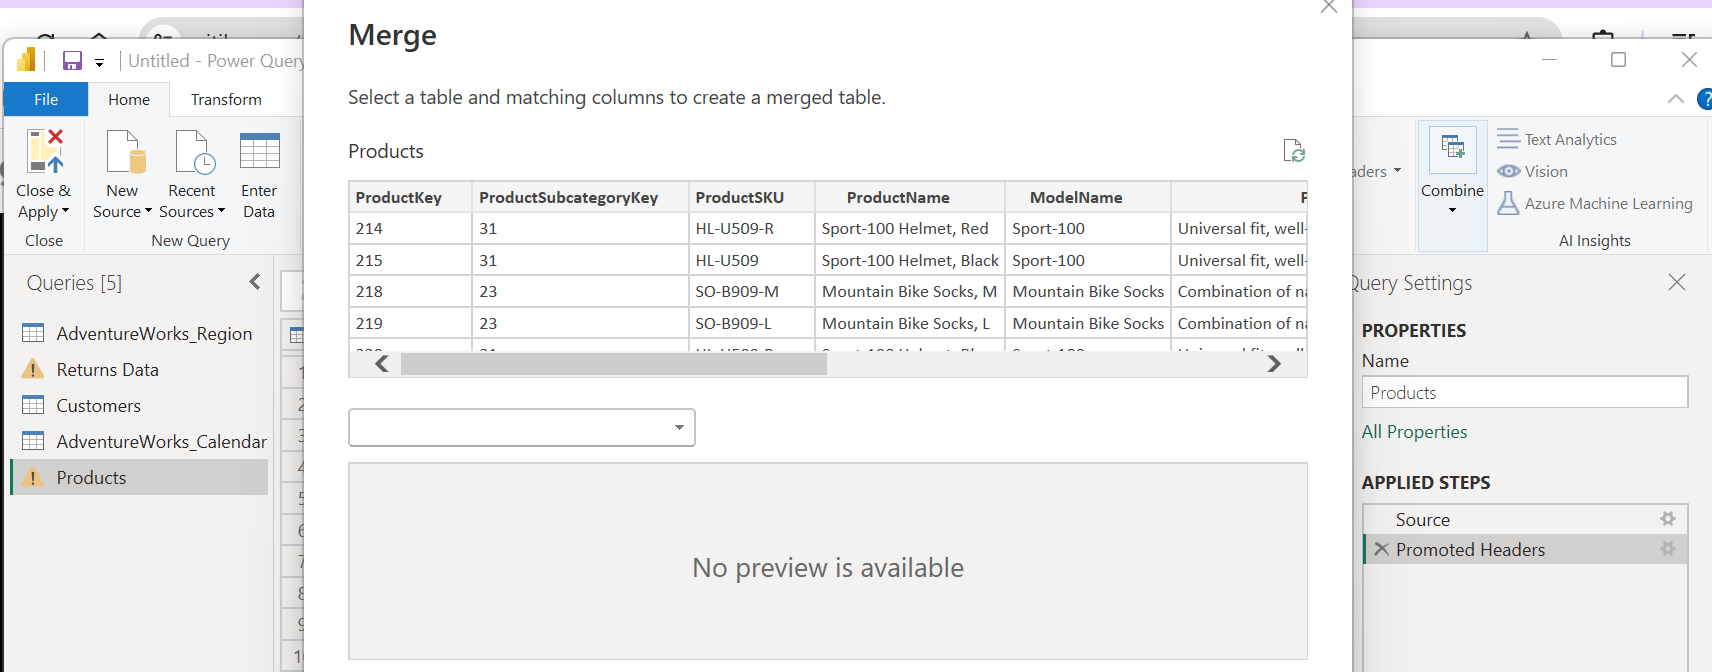Click the Products query warning icon

tap(33, 477)
